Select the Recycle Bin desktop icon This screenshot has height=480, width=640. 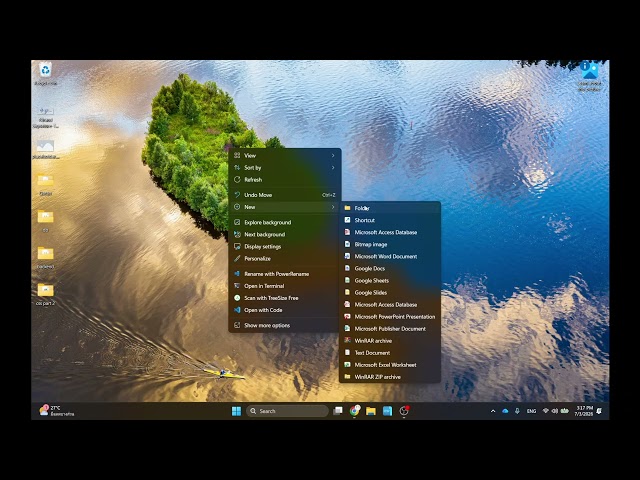[x=45, y=73]
